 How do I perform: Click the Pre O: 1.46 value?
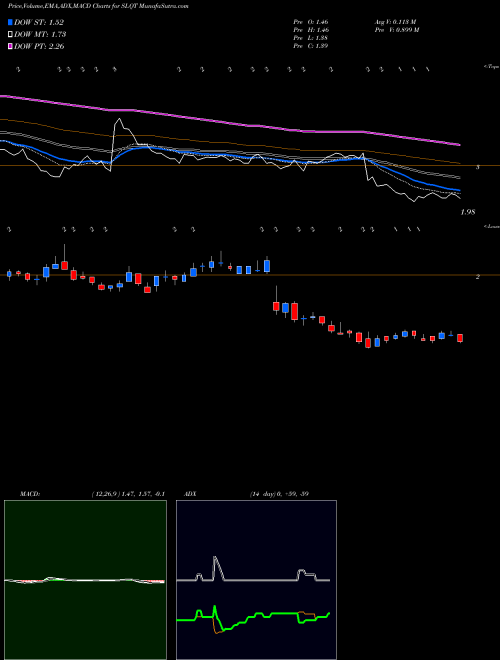pyautogui.click(x=311, y=22)
